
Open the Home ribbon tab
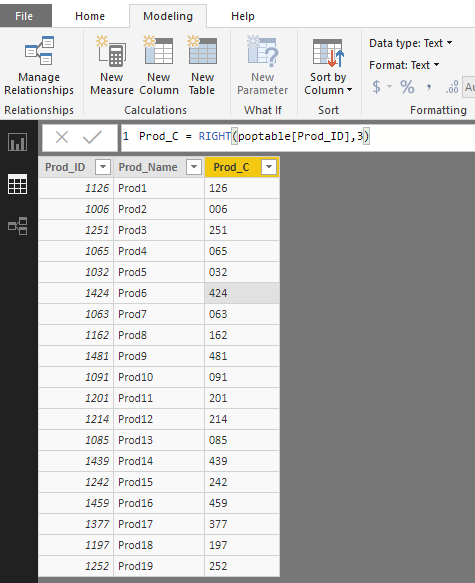click(x=90, y=16)
